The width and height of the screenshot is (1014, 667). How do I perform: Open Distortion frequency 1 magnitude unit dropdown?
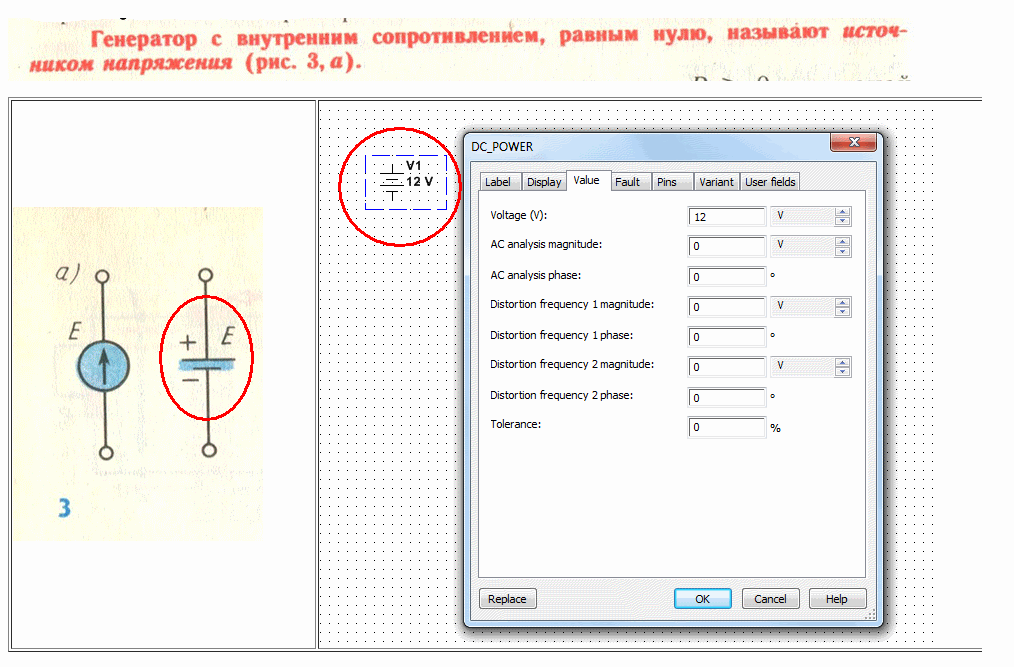click(801, 306)
